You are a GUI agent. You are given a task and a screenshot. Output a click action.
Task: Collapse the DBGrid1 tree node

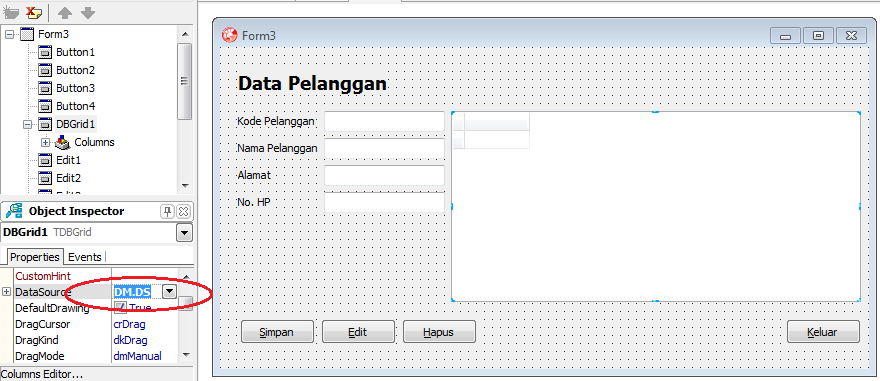(27, 124)
